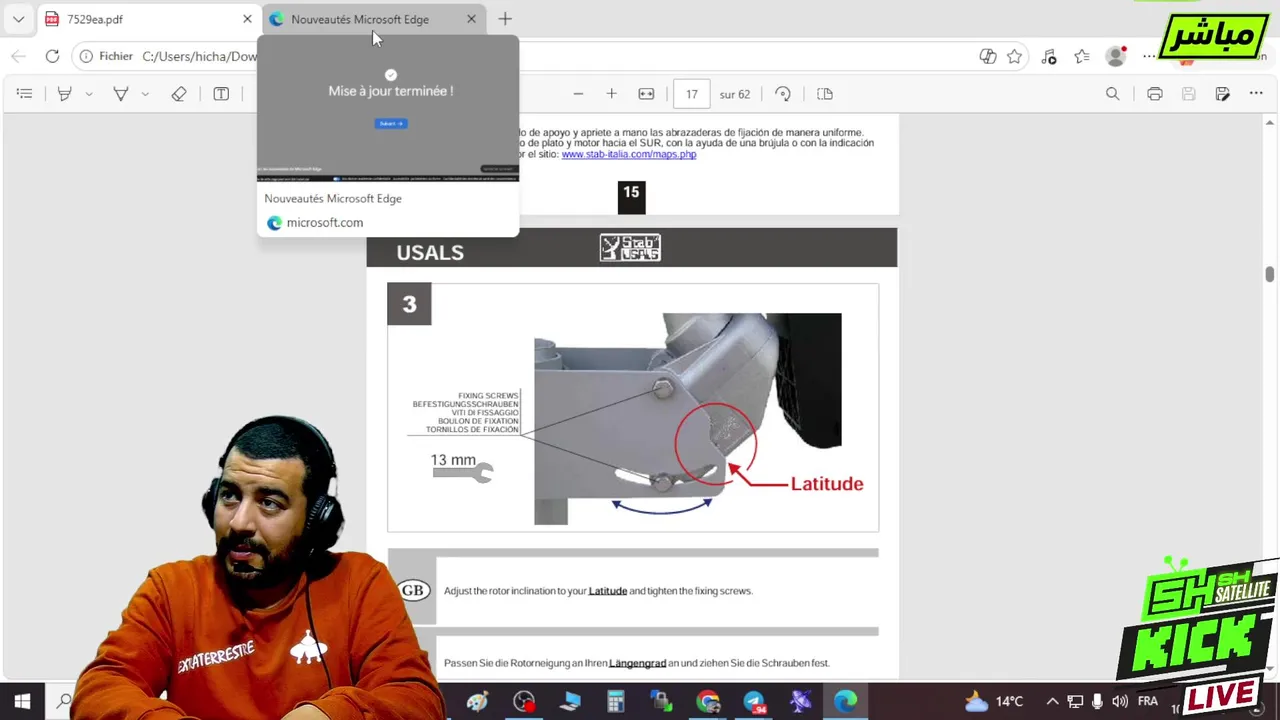This screenshot has width=1280, height=720.
Task: Select the add text tool
Action: coord(221,94)
